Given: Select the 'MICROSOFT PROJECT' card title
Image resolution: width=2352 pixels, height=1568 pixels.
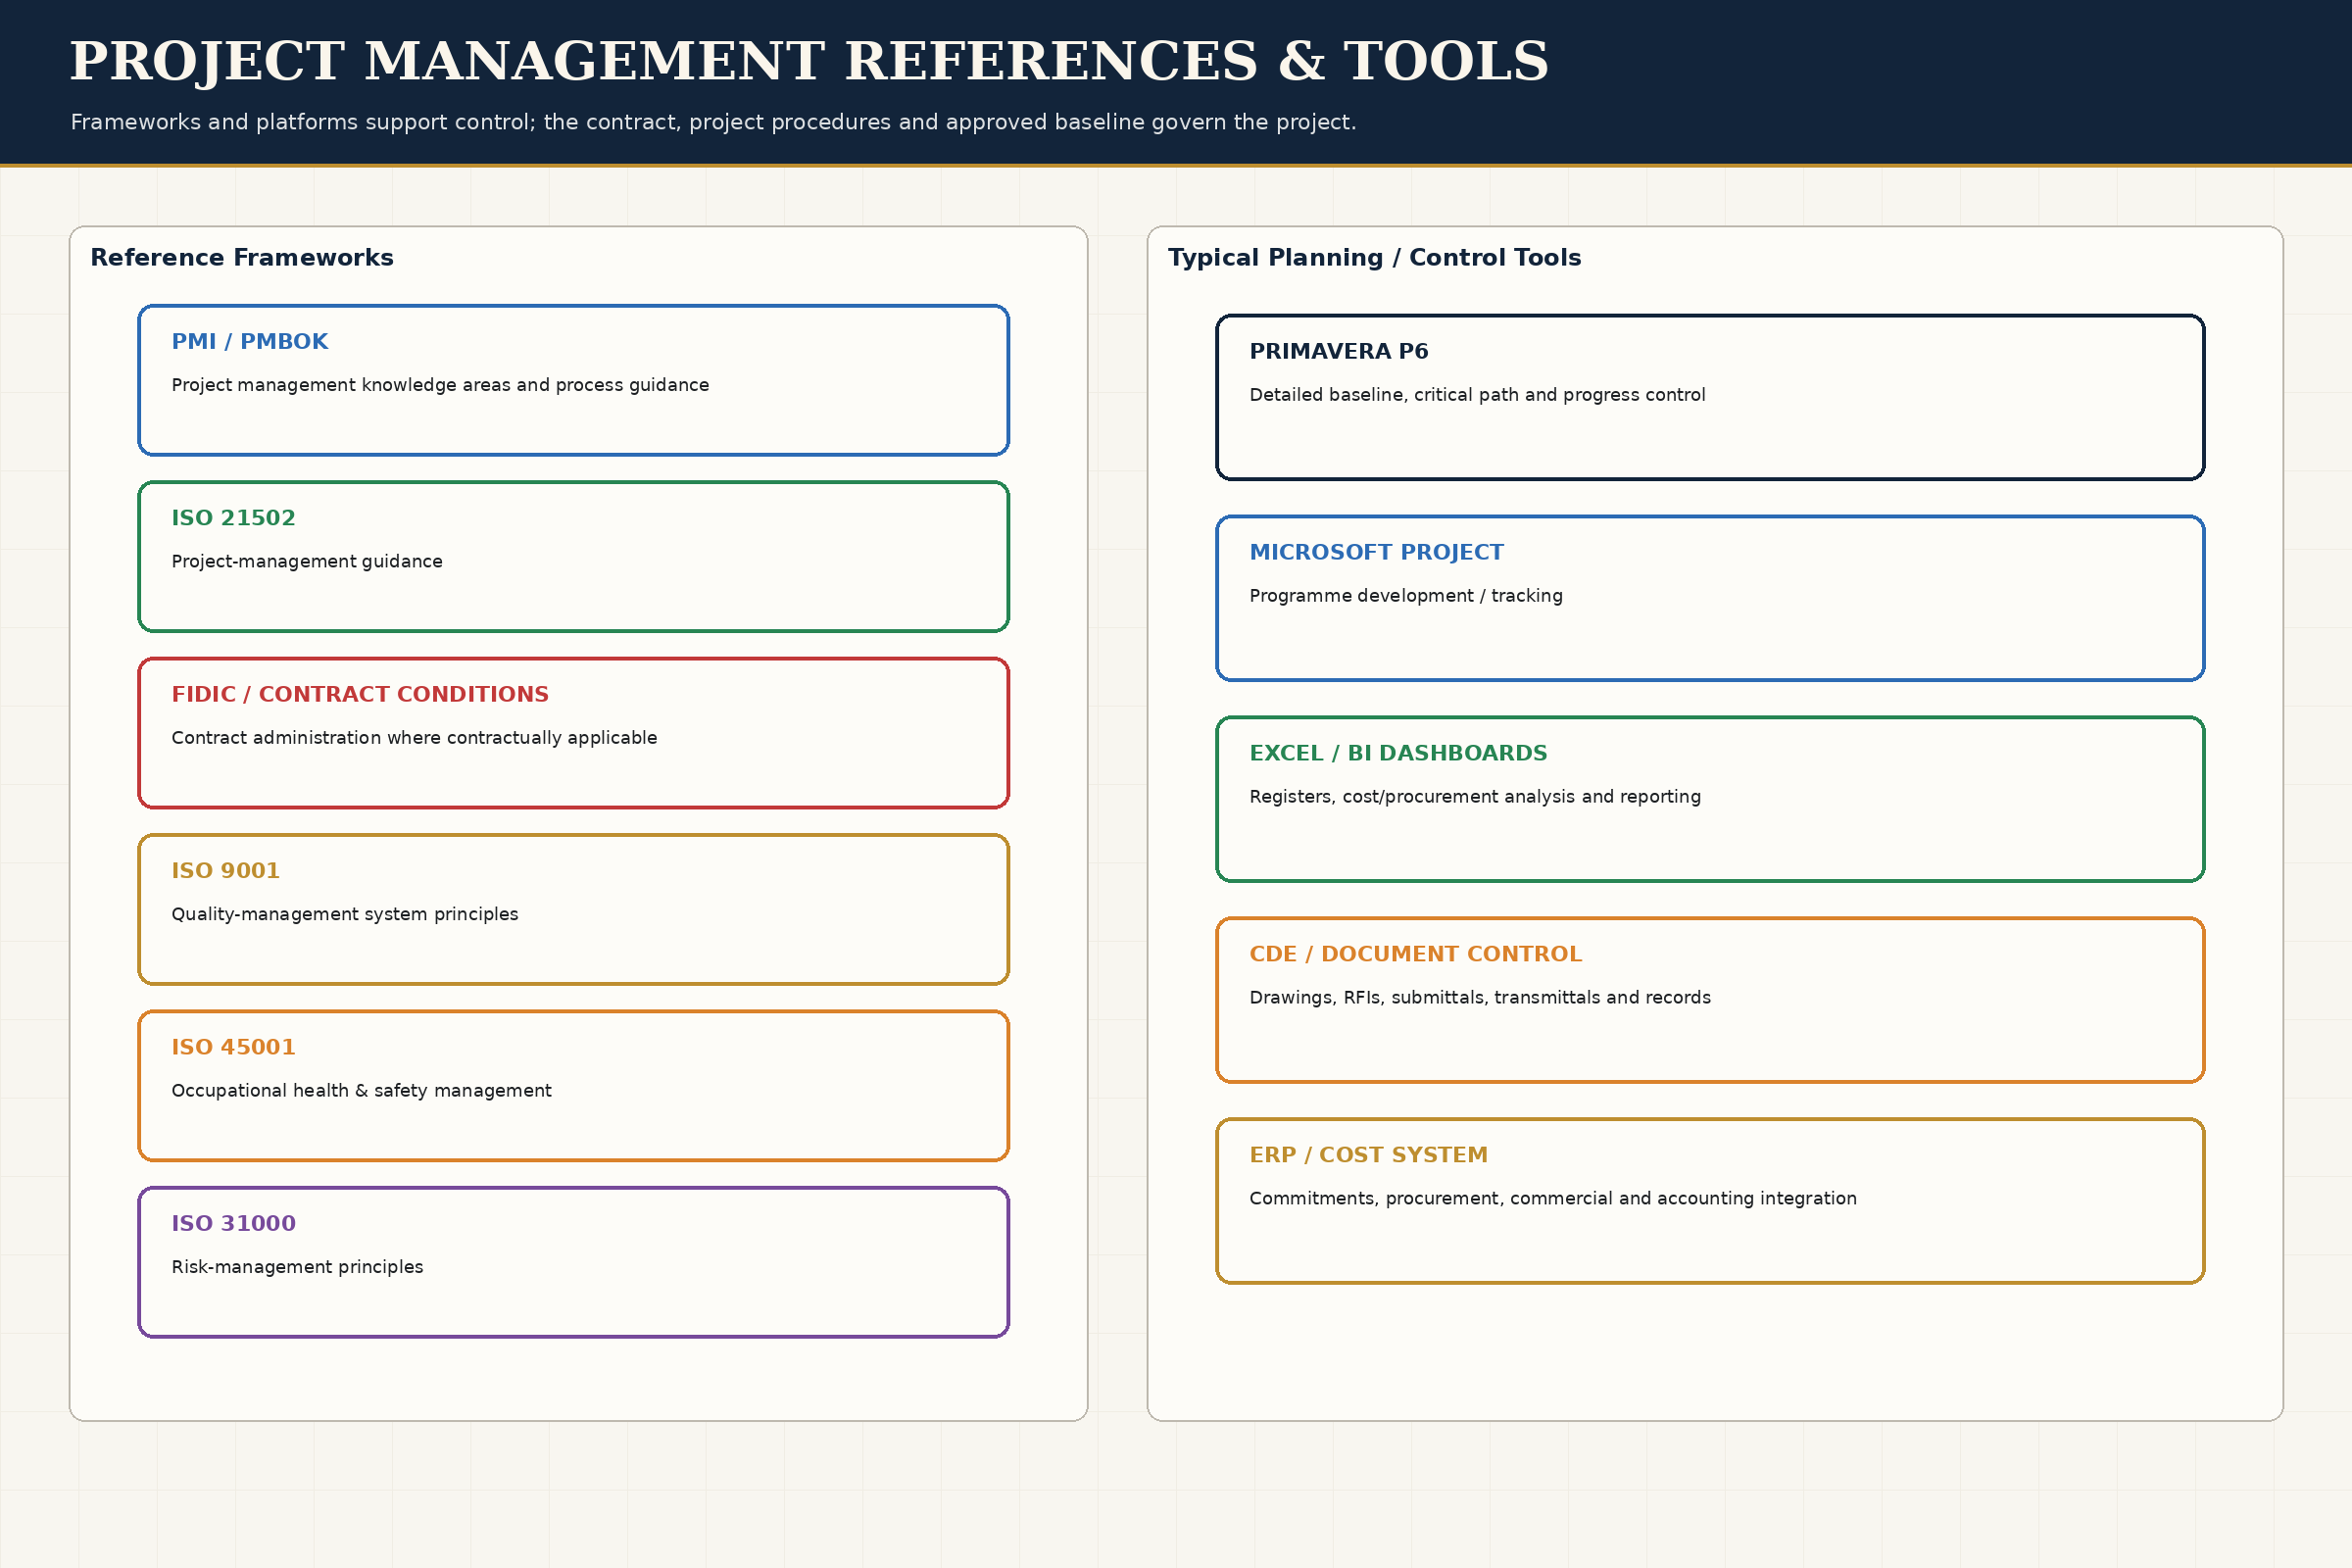Looking at the screenshot, I should (x=1376, y=553).
